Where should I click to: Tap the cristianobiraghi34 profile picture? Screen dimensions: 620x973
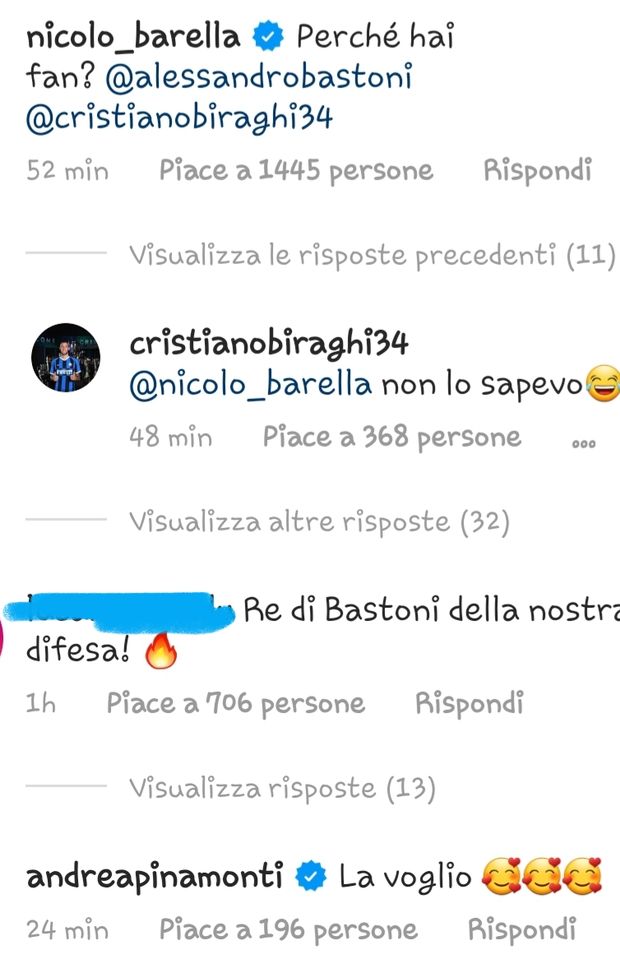66,357
